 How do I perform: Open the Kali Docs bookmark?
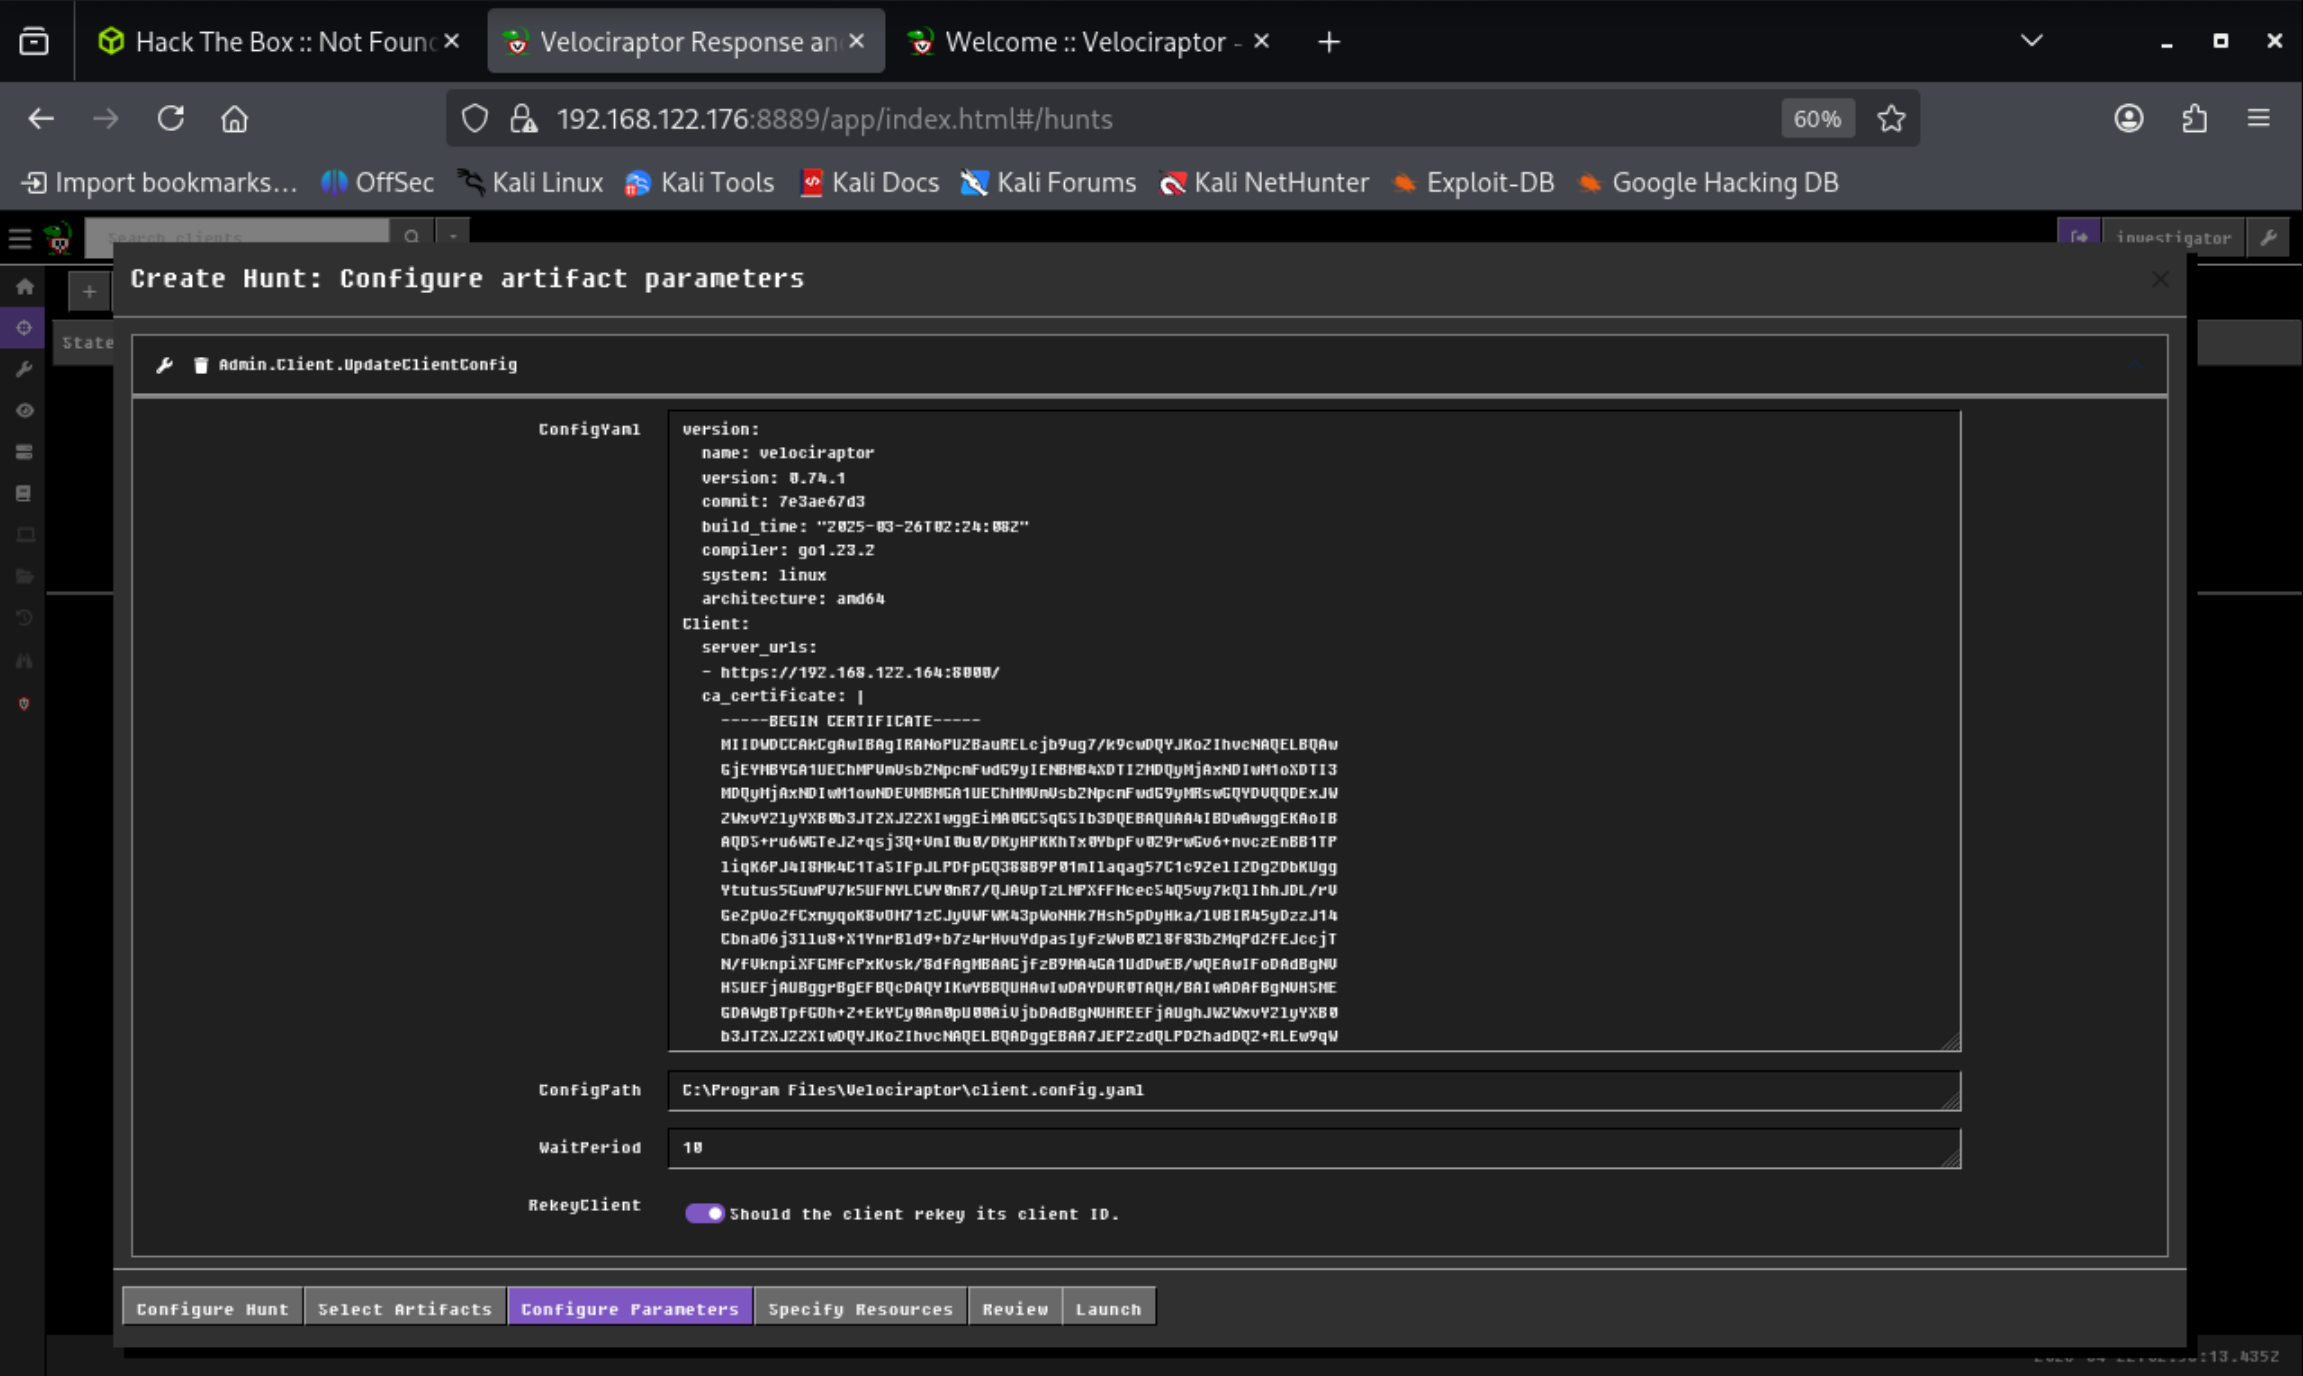coord(870,183)
